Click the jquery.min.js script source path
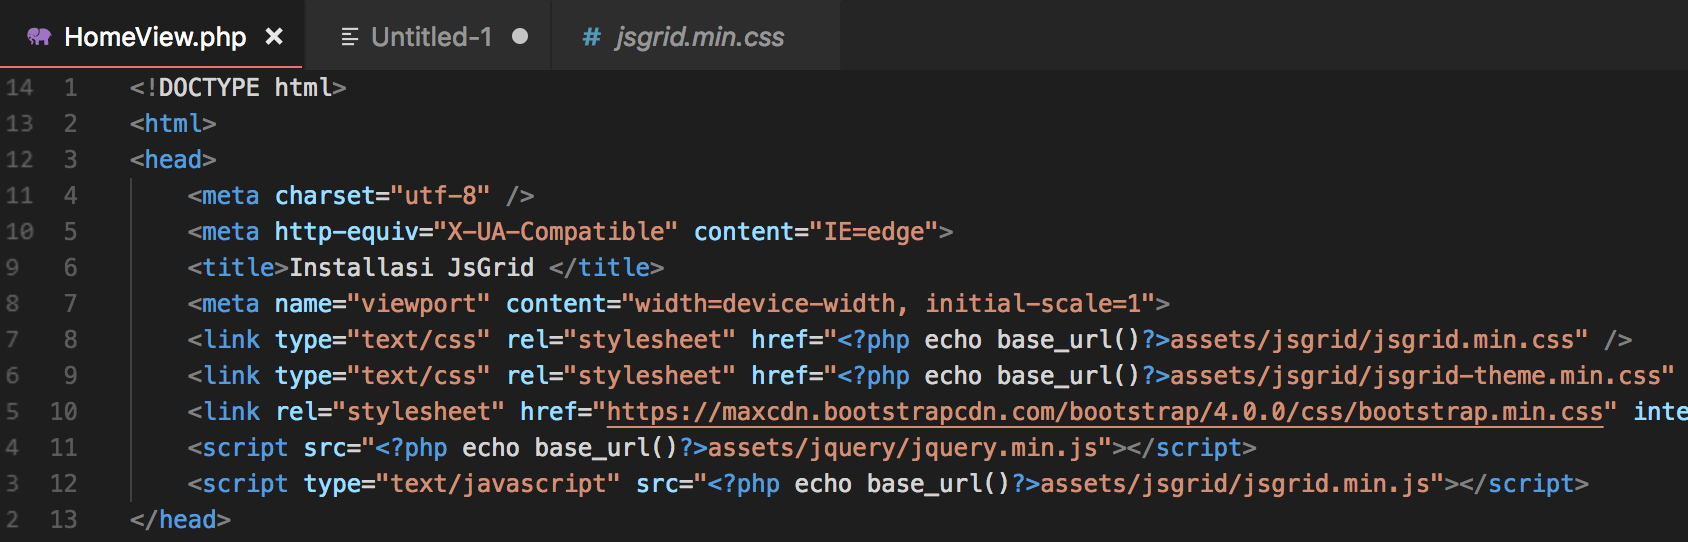1688x542 pixels. tap(903, 448)
